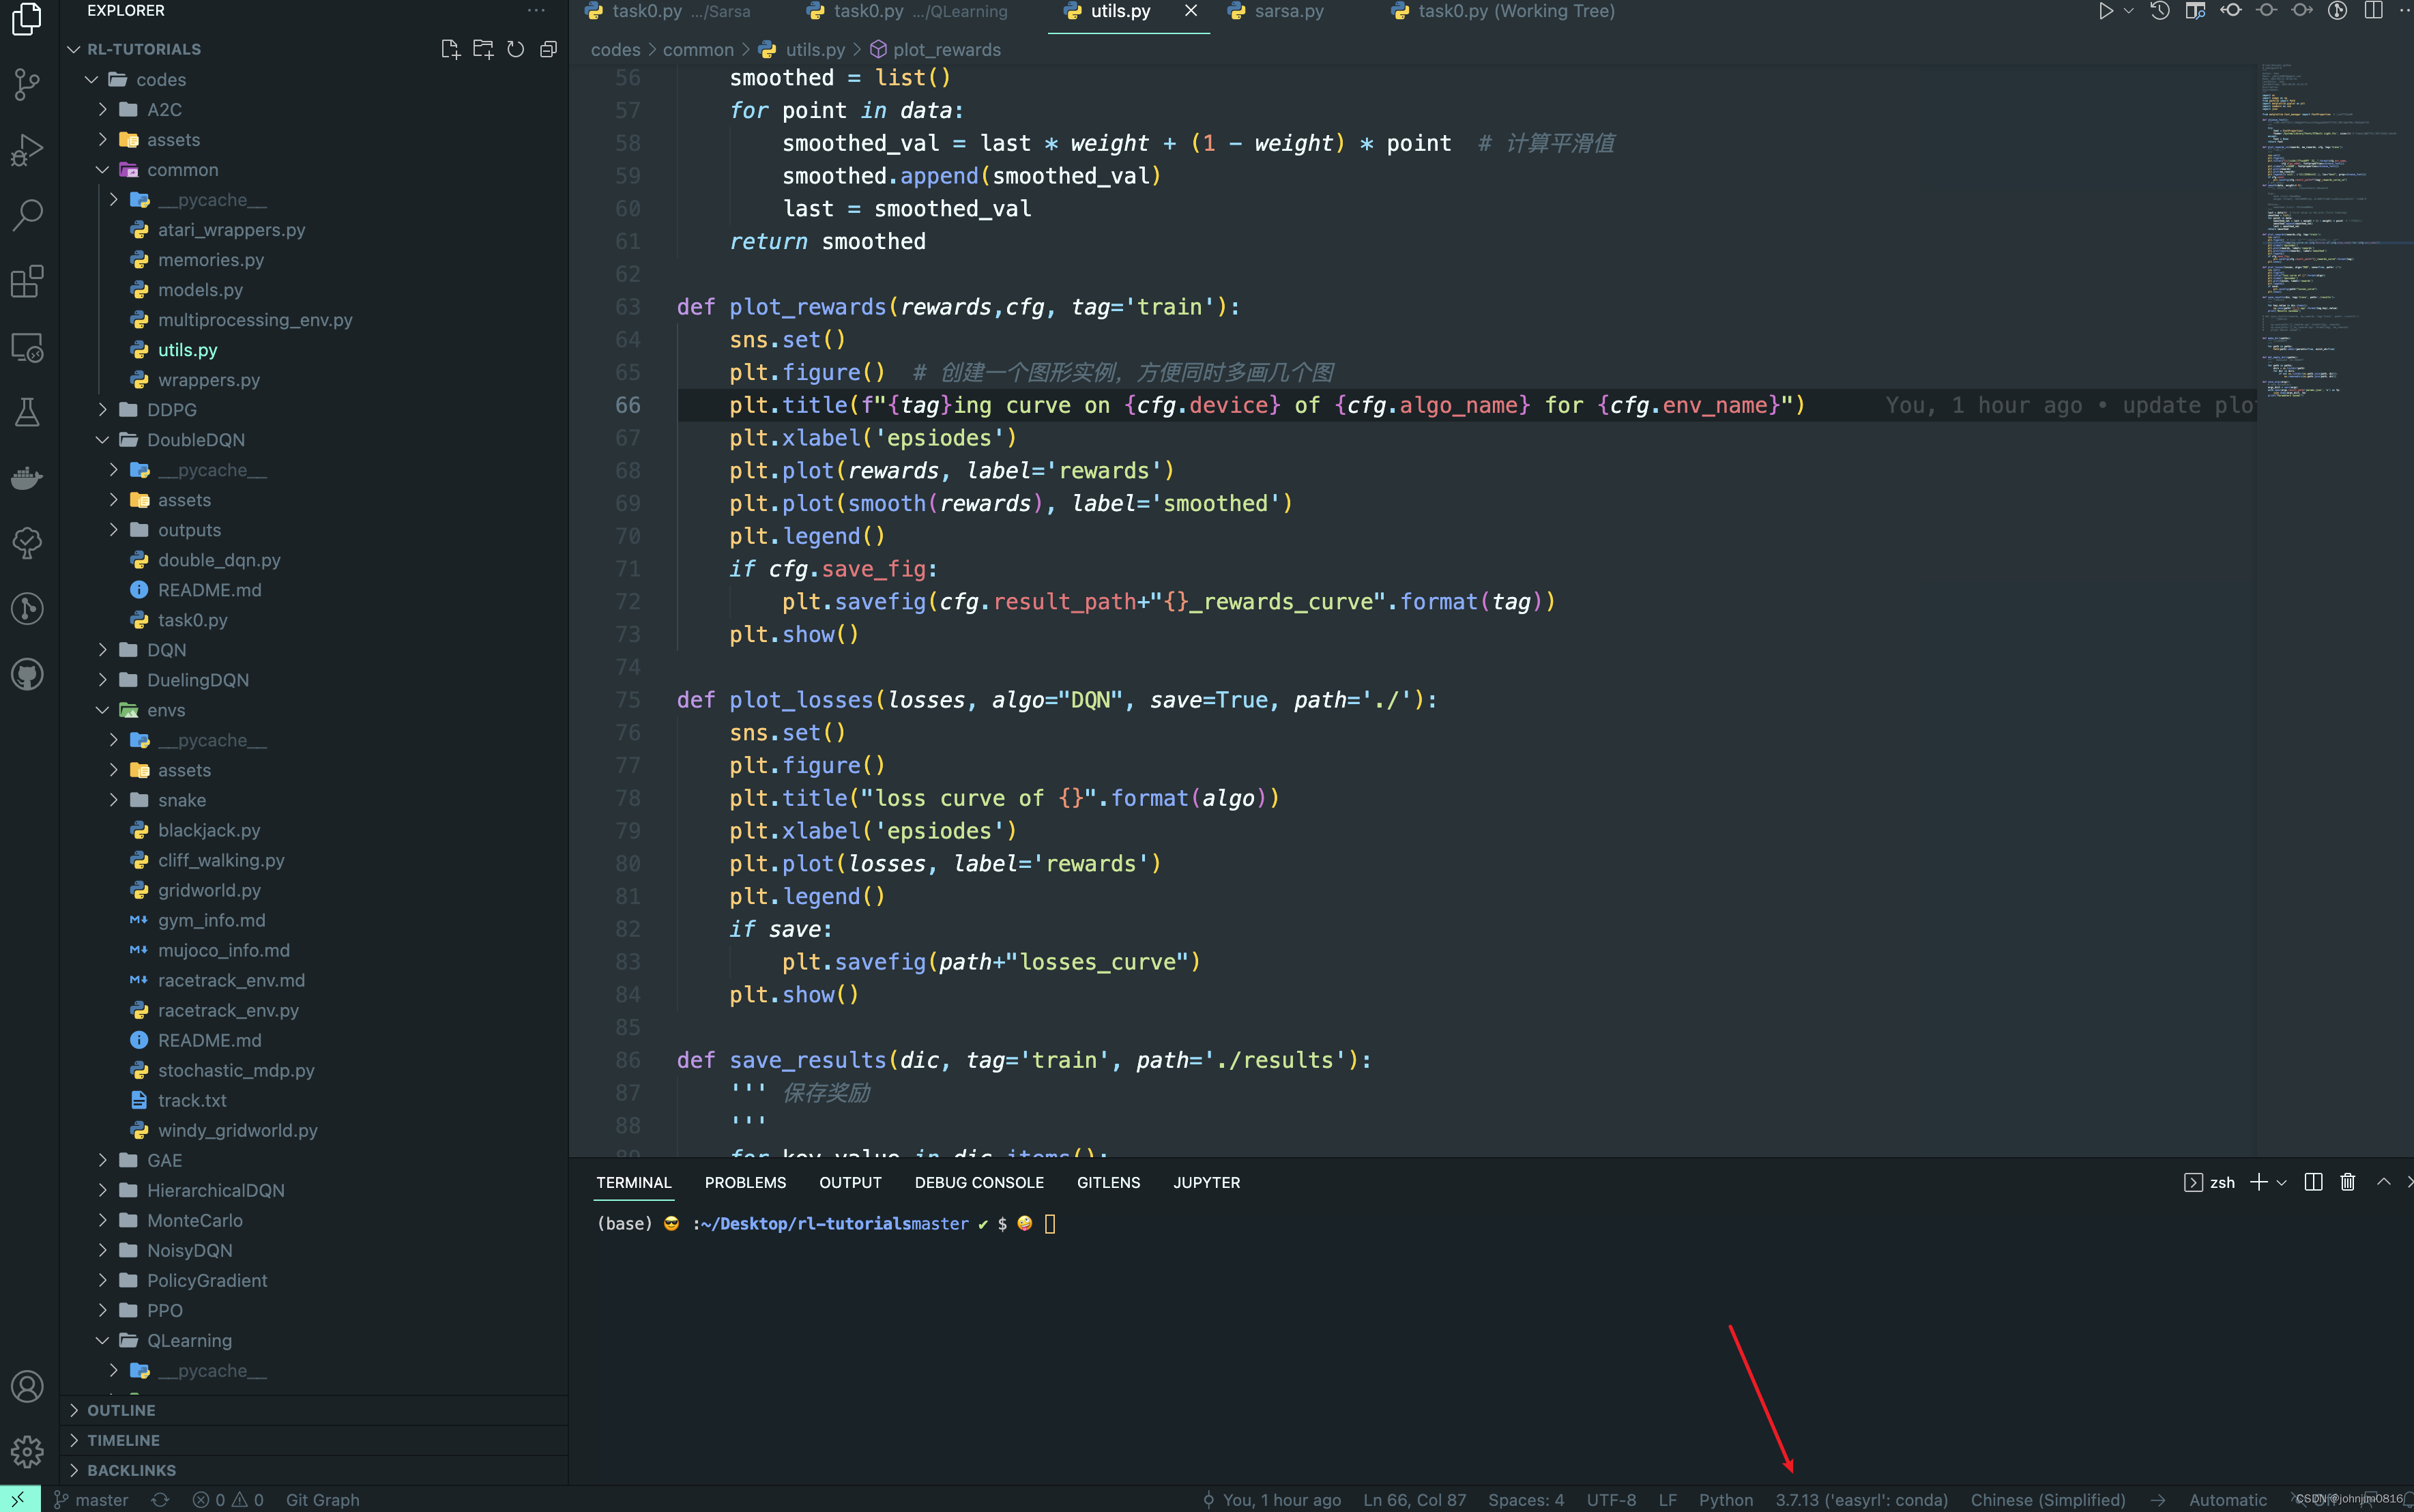Click the New File icon in Explorer
2414x1512 pixels.
pyautogui.click(x=450, y=49)
